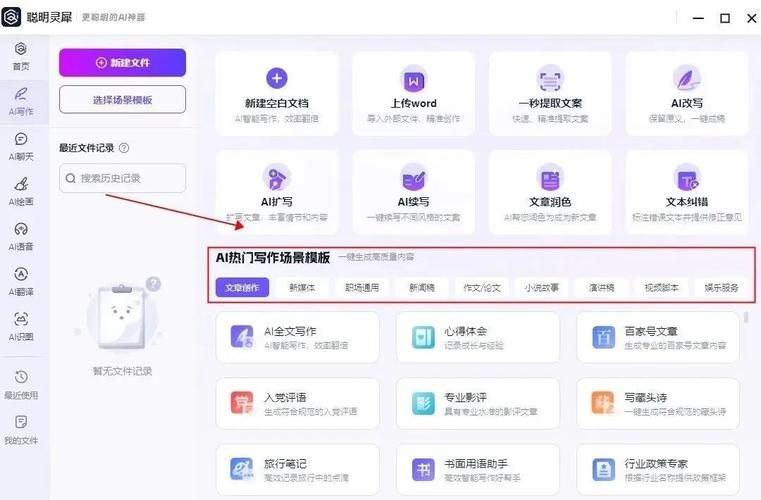Switch to the 视频脚本 tab

coord(662,287)
